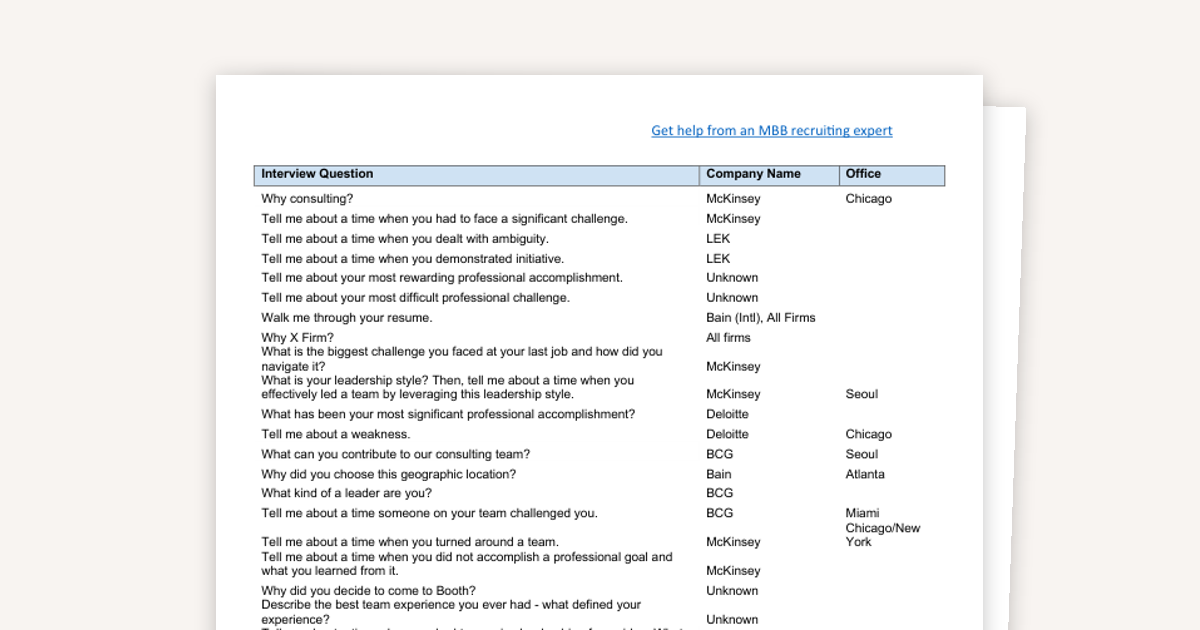
Task: Select the Unknown cell in the Booth row
Action: [732, 591]
